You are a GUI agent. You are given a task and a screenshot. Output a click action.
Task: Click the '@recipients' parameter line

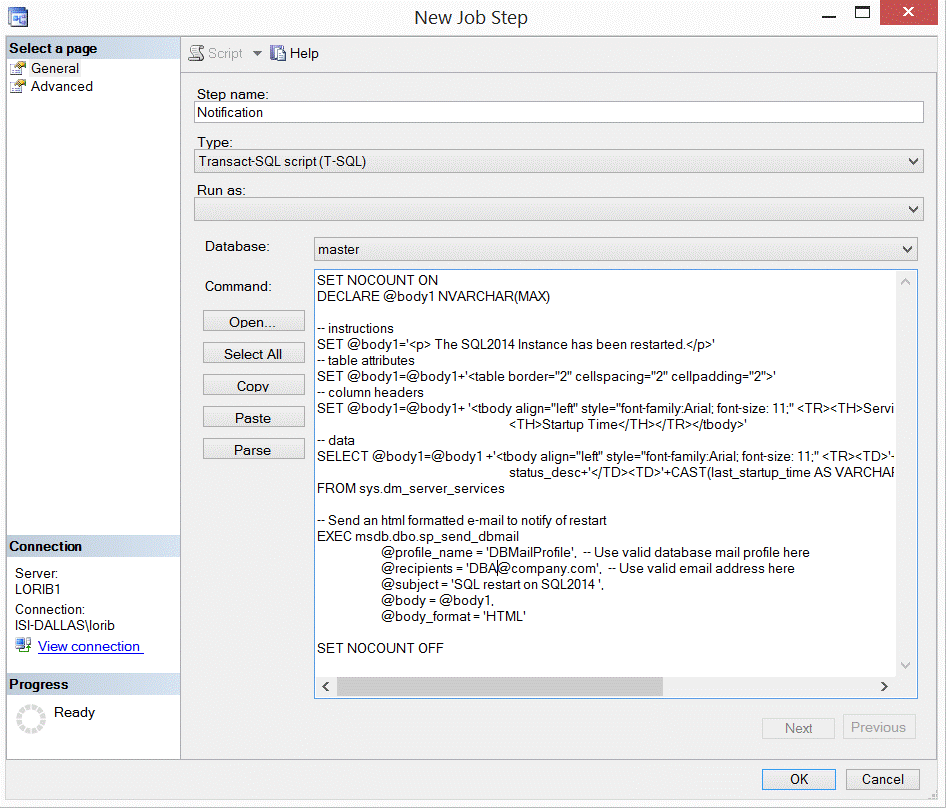point(588,568)
